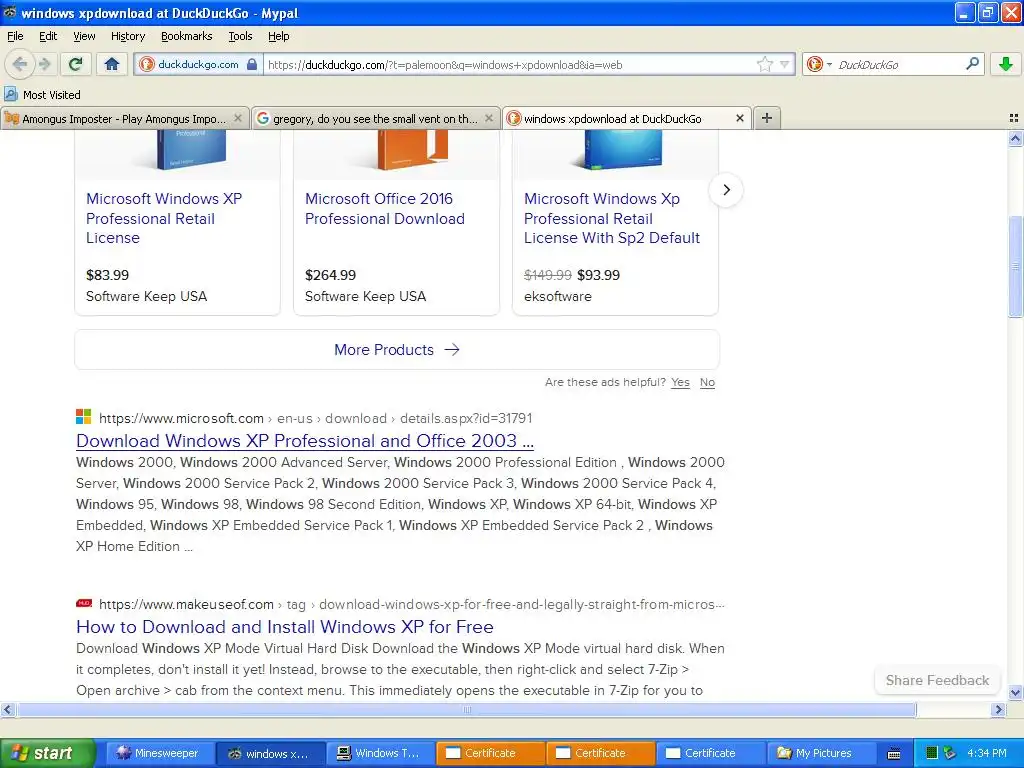Click the search magnifier icon
The image size is (1024, 768).
(972, 64)
